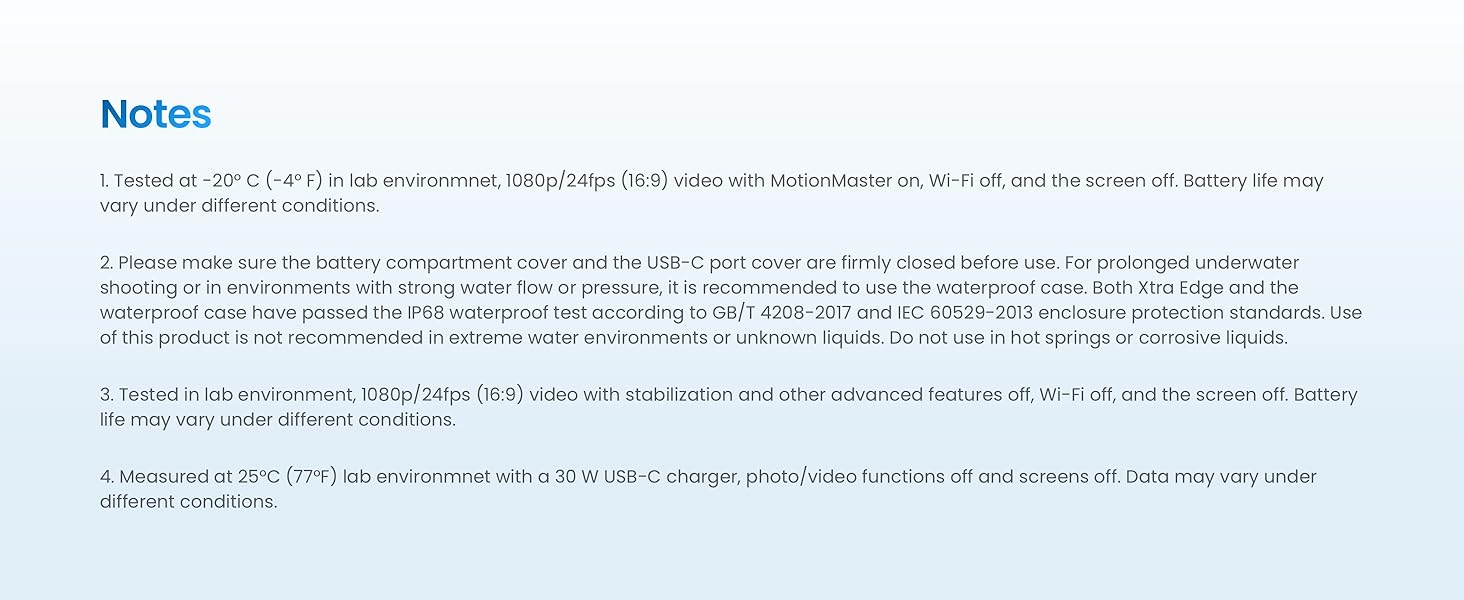Click 'advanced features off' in note 3
The image size is (1464, 600).
pos(916,395)
